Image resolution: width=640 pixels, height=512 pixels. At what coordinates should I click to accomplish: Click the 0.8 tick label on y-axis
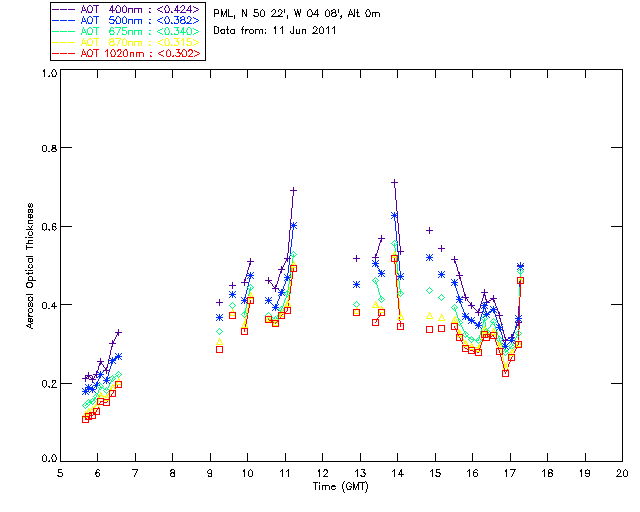[49, 148]
